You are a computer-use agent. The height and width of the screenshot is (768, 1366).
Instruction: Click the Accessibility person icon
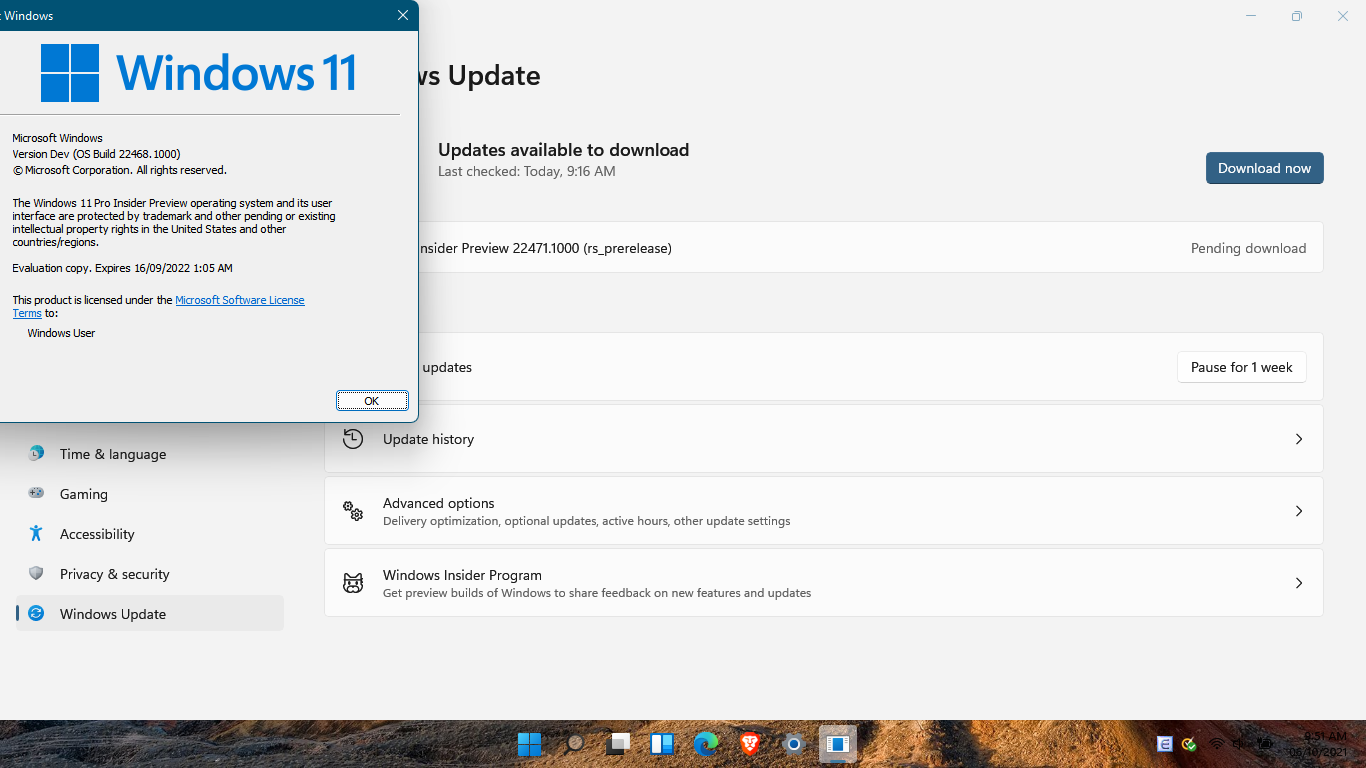[36, 533]
